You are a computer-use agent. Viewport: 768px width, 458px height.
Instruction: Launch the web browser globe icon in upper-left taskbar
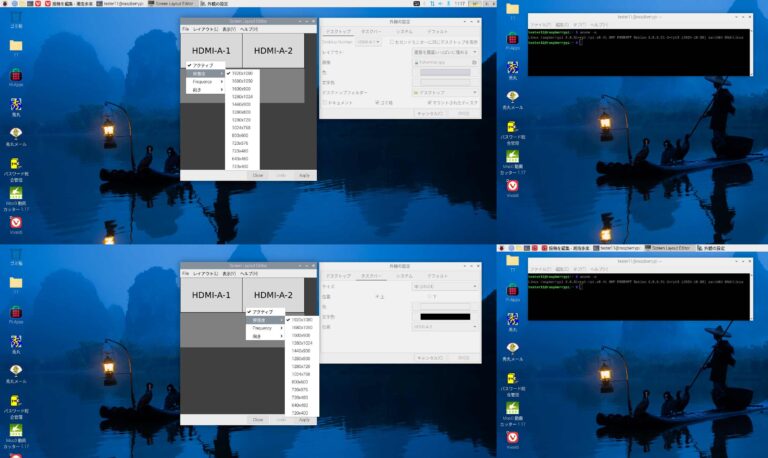click(x=14, y=3)
